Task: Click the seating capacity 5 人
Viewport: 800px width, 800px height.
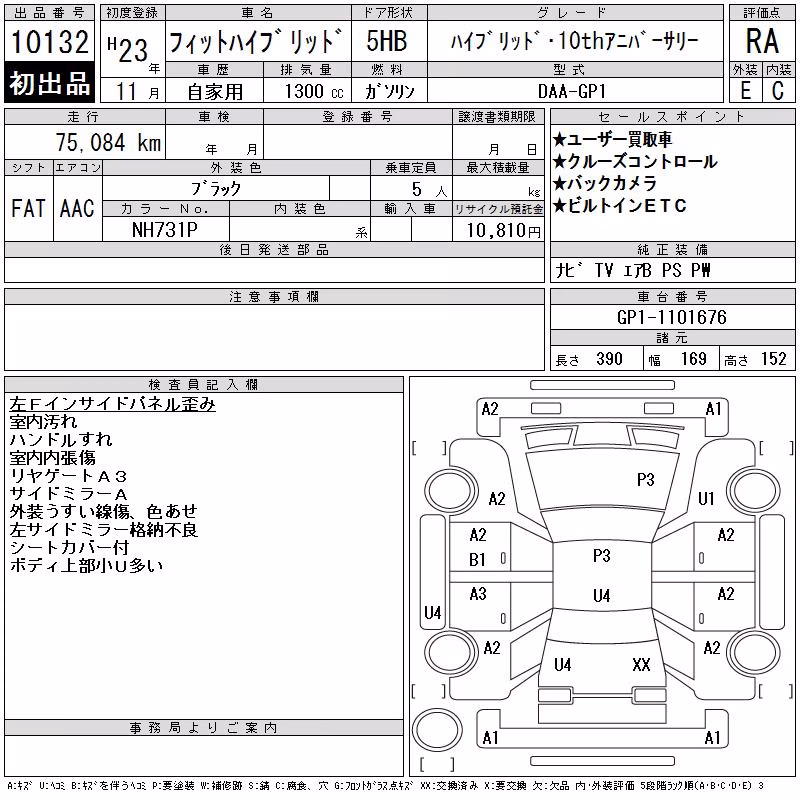Action: coord(429,190)
